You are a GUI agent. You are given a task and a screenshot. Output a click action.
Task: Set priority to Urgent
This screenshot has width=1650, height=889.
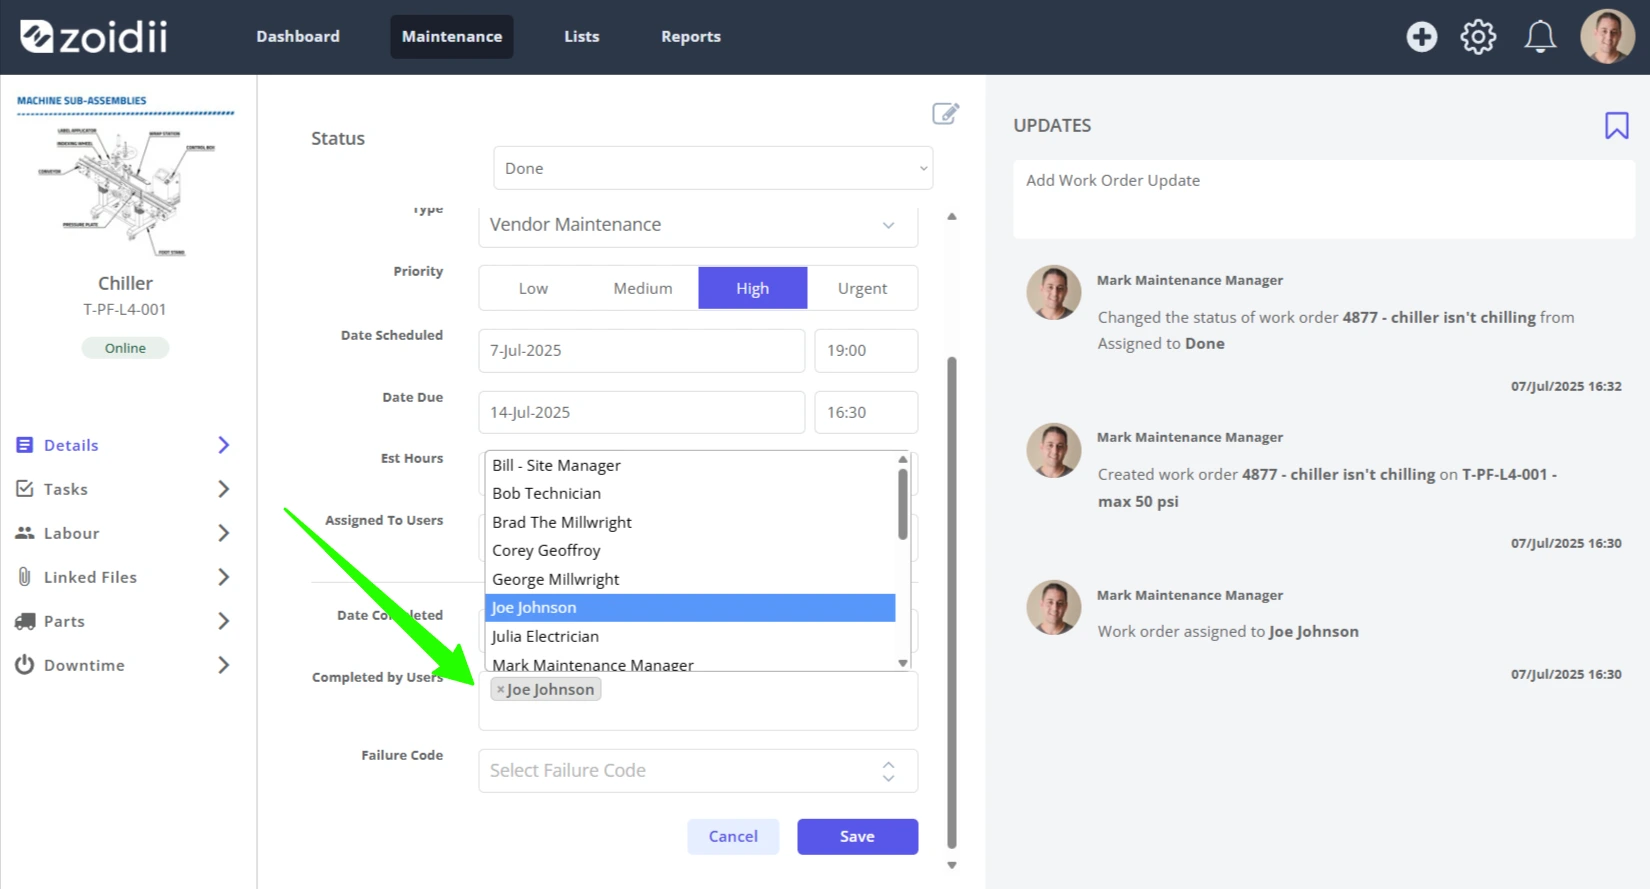[862, 288]
